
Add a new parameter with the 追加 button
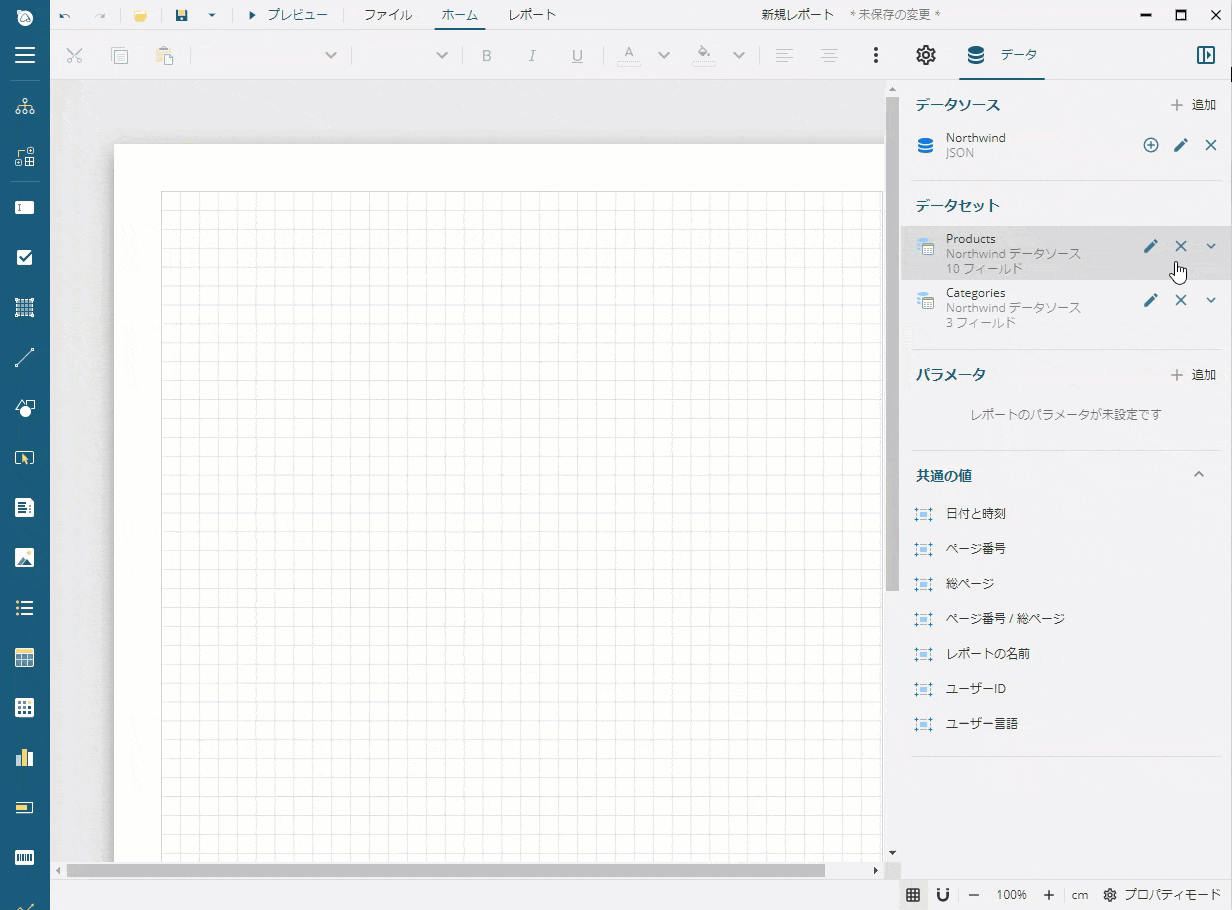1193,374
